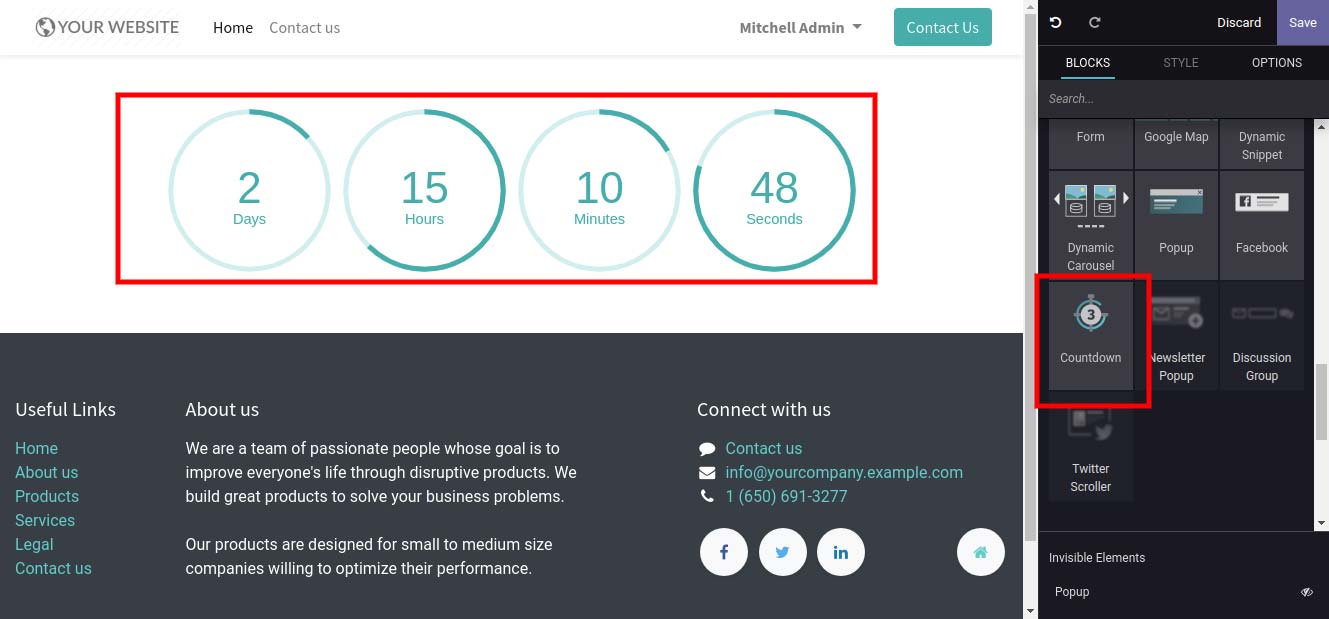Open the Home menu item in navbar

click(233, 28)
